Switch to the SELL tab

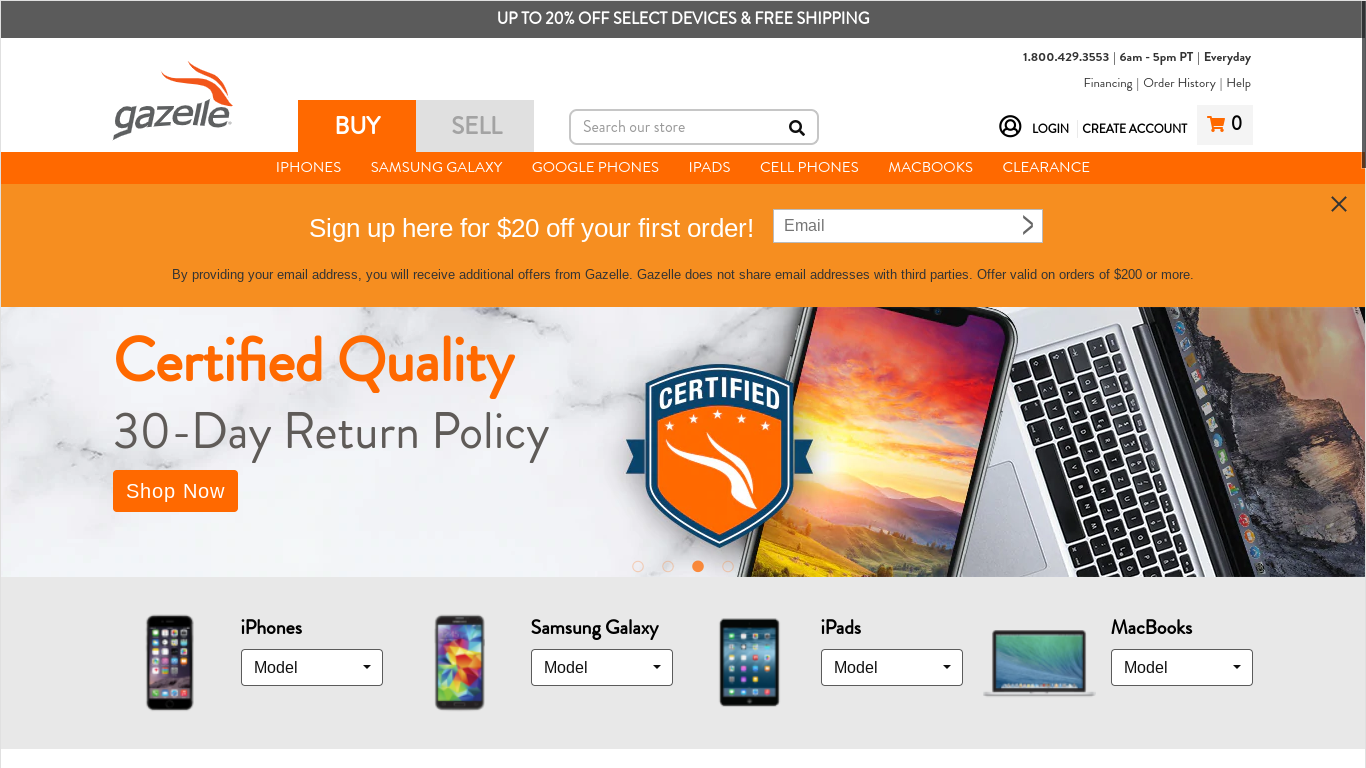pyautogui.click(x=475, y=126)
